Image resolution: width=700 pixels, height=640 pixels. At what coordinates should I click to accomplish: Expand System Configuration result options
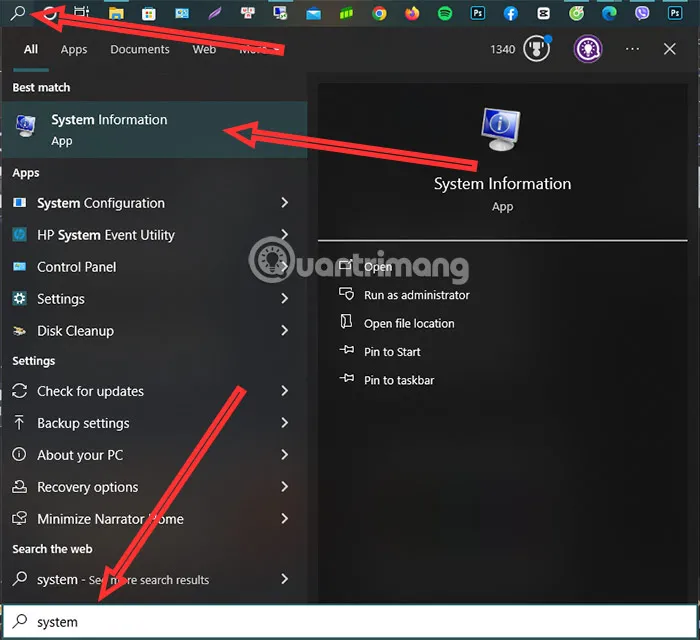coord(285,203)
